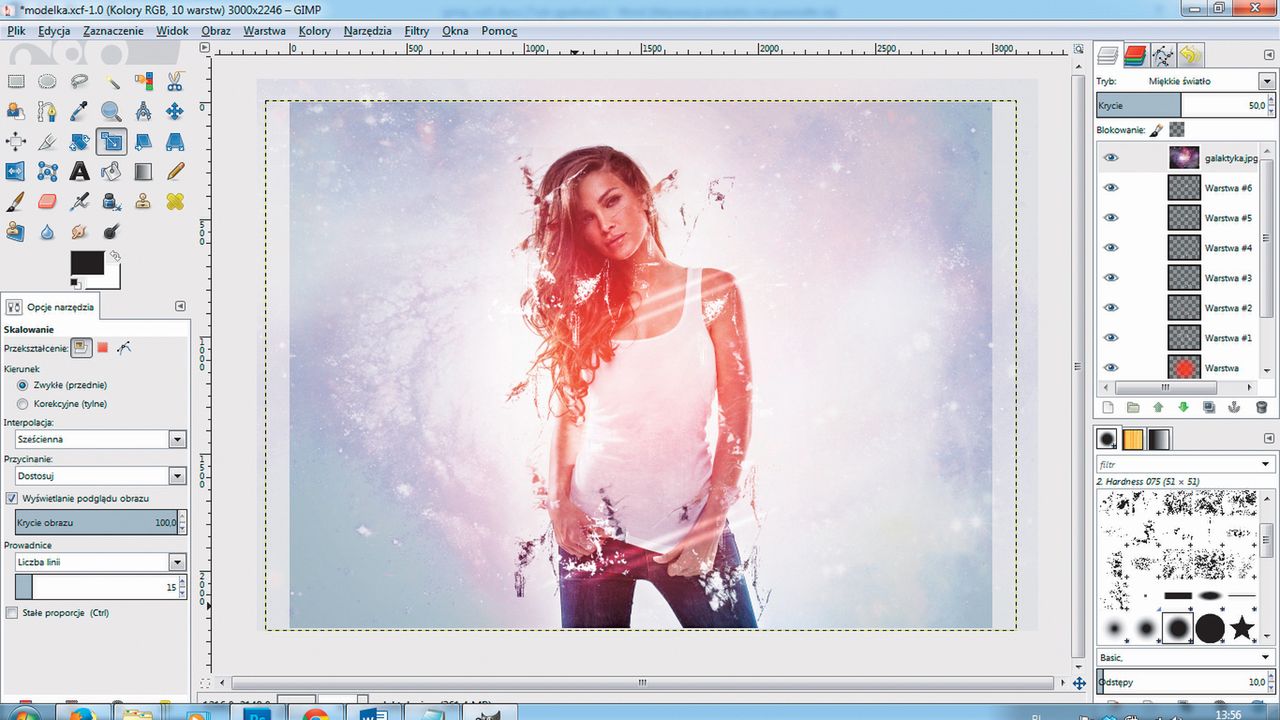Select the Pencil tool
This screenshot has height=720, width=1280.
[175, 172]
